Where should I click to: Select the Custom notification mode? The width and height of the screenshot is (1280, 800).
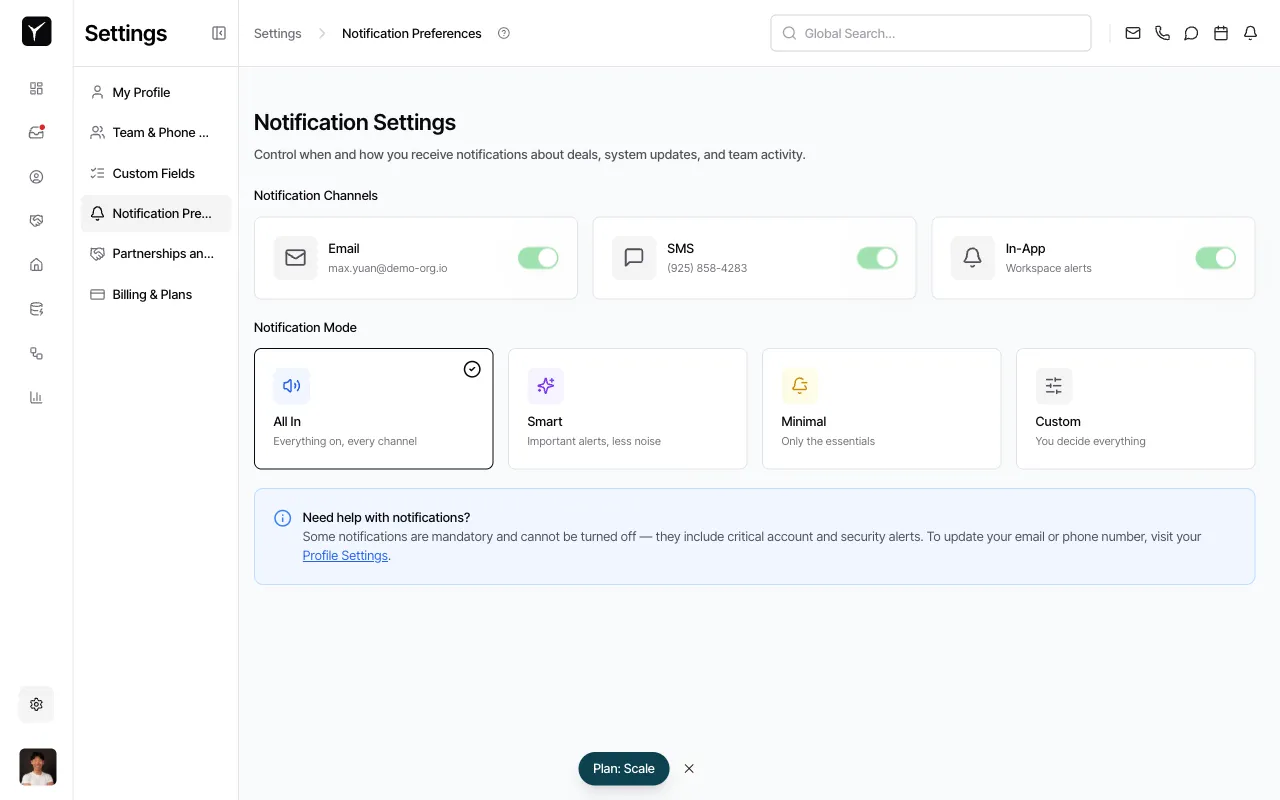(x=1135, y=408)
